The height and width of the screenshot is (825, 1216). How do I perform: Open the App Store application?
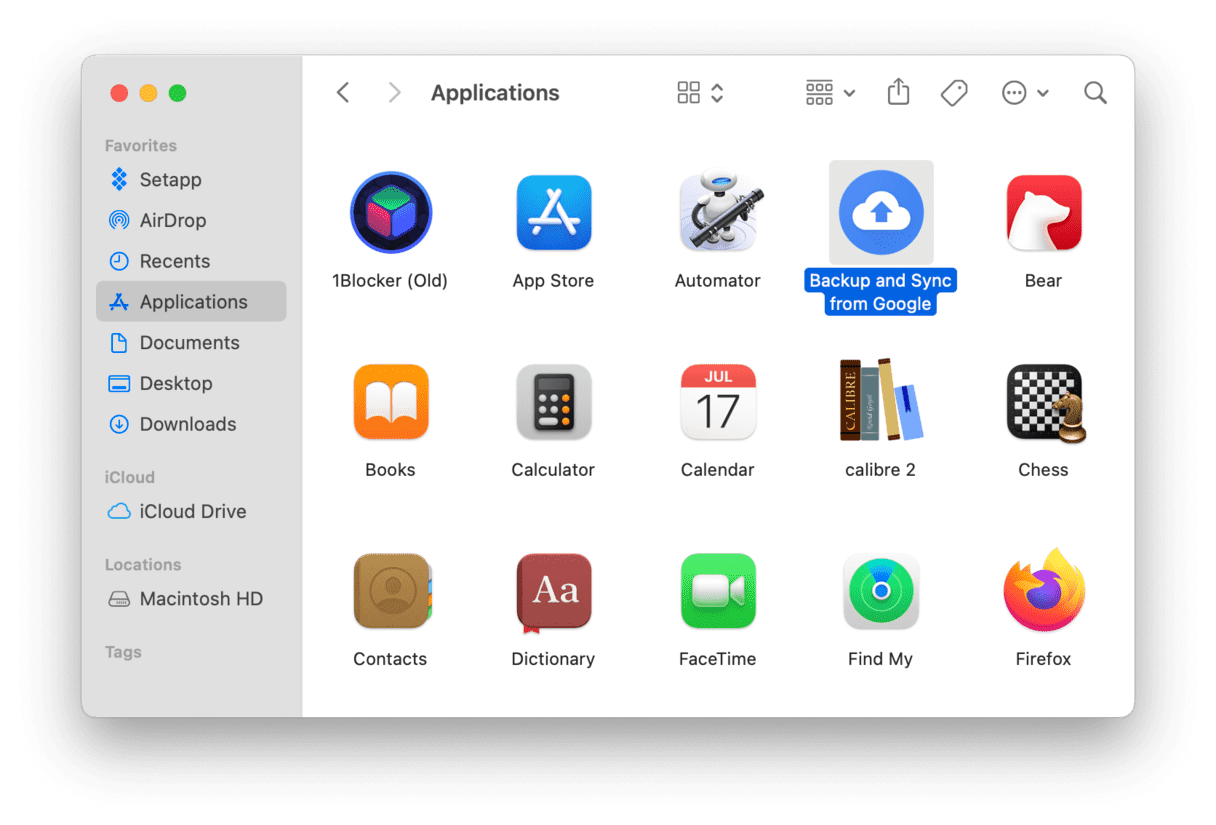(x=553, y=212)
